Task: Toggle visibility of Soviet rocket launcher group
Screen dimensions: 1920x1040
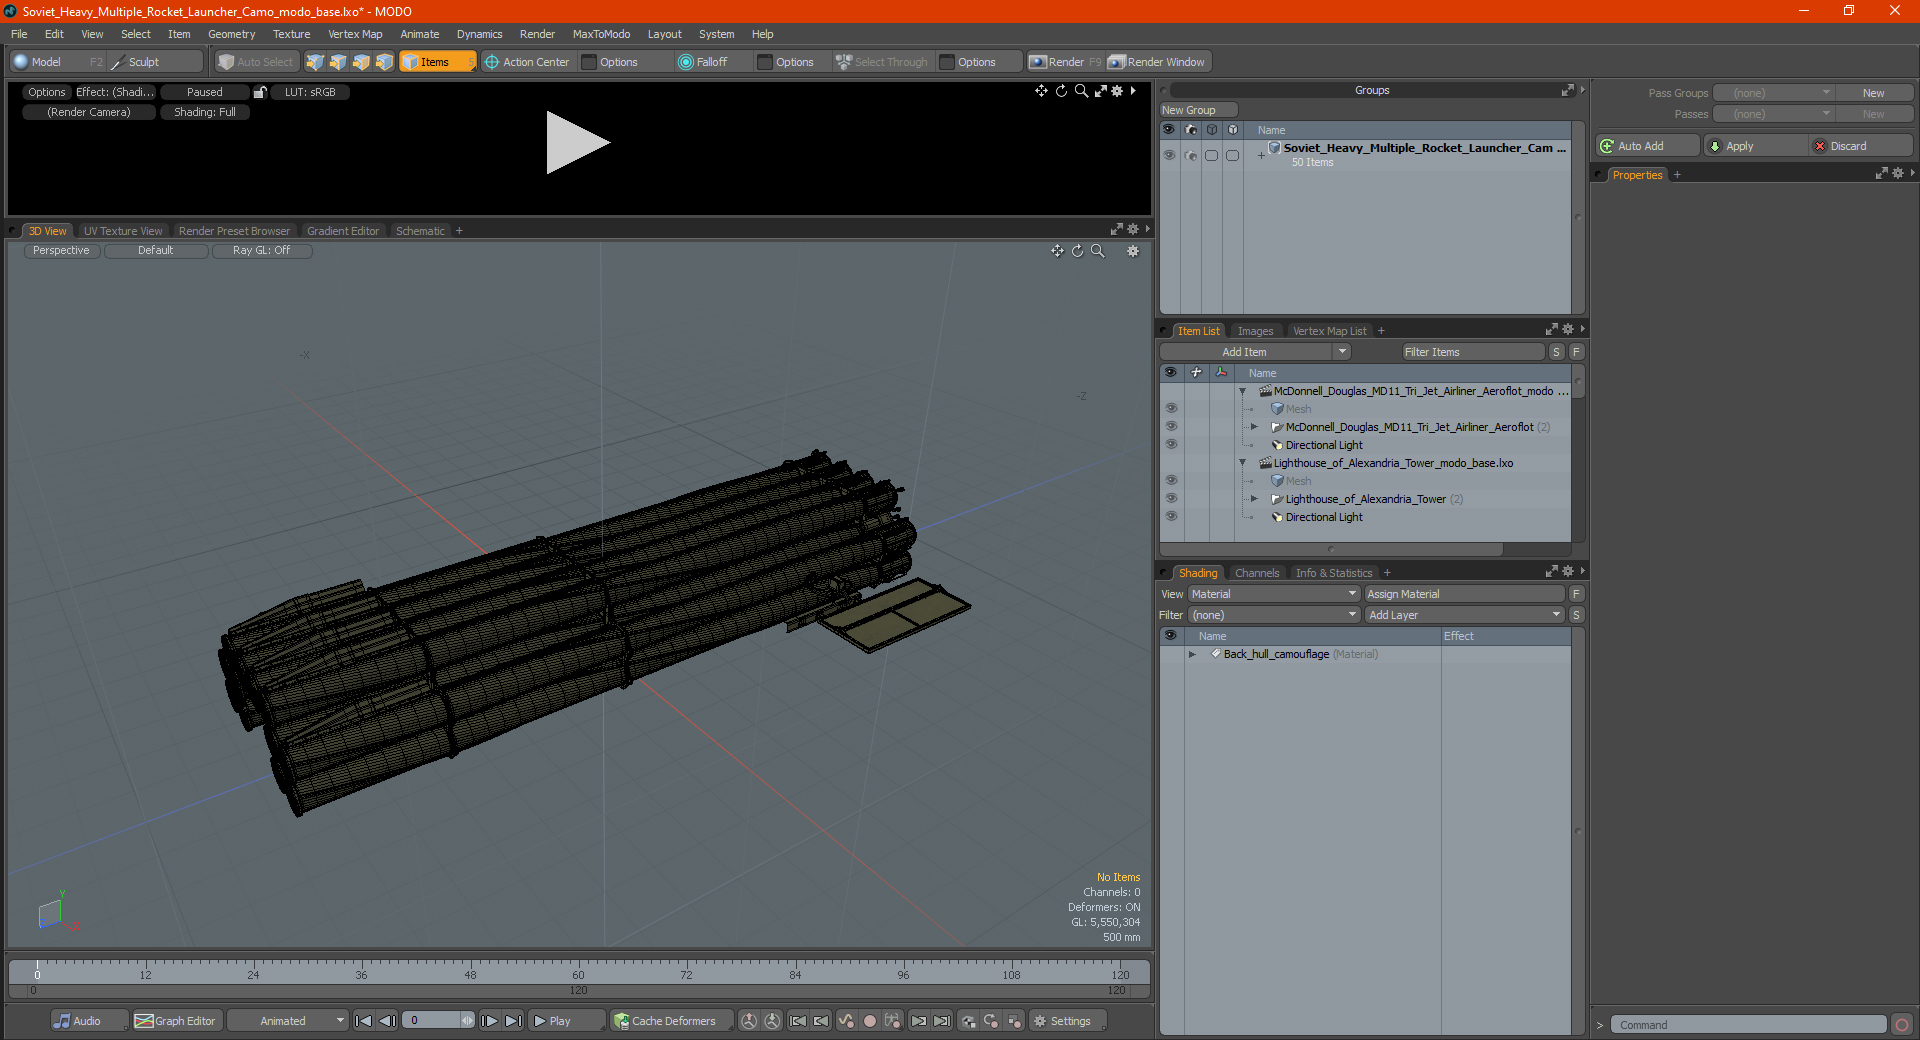Action: tap(1169, 155)
